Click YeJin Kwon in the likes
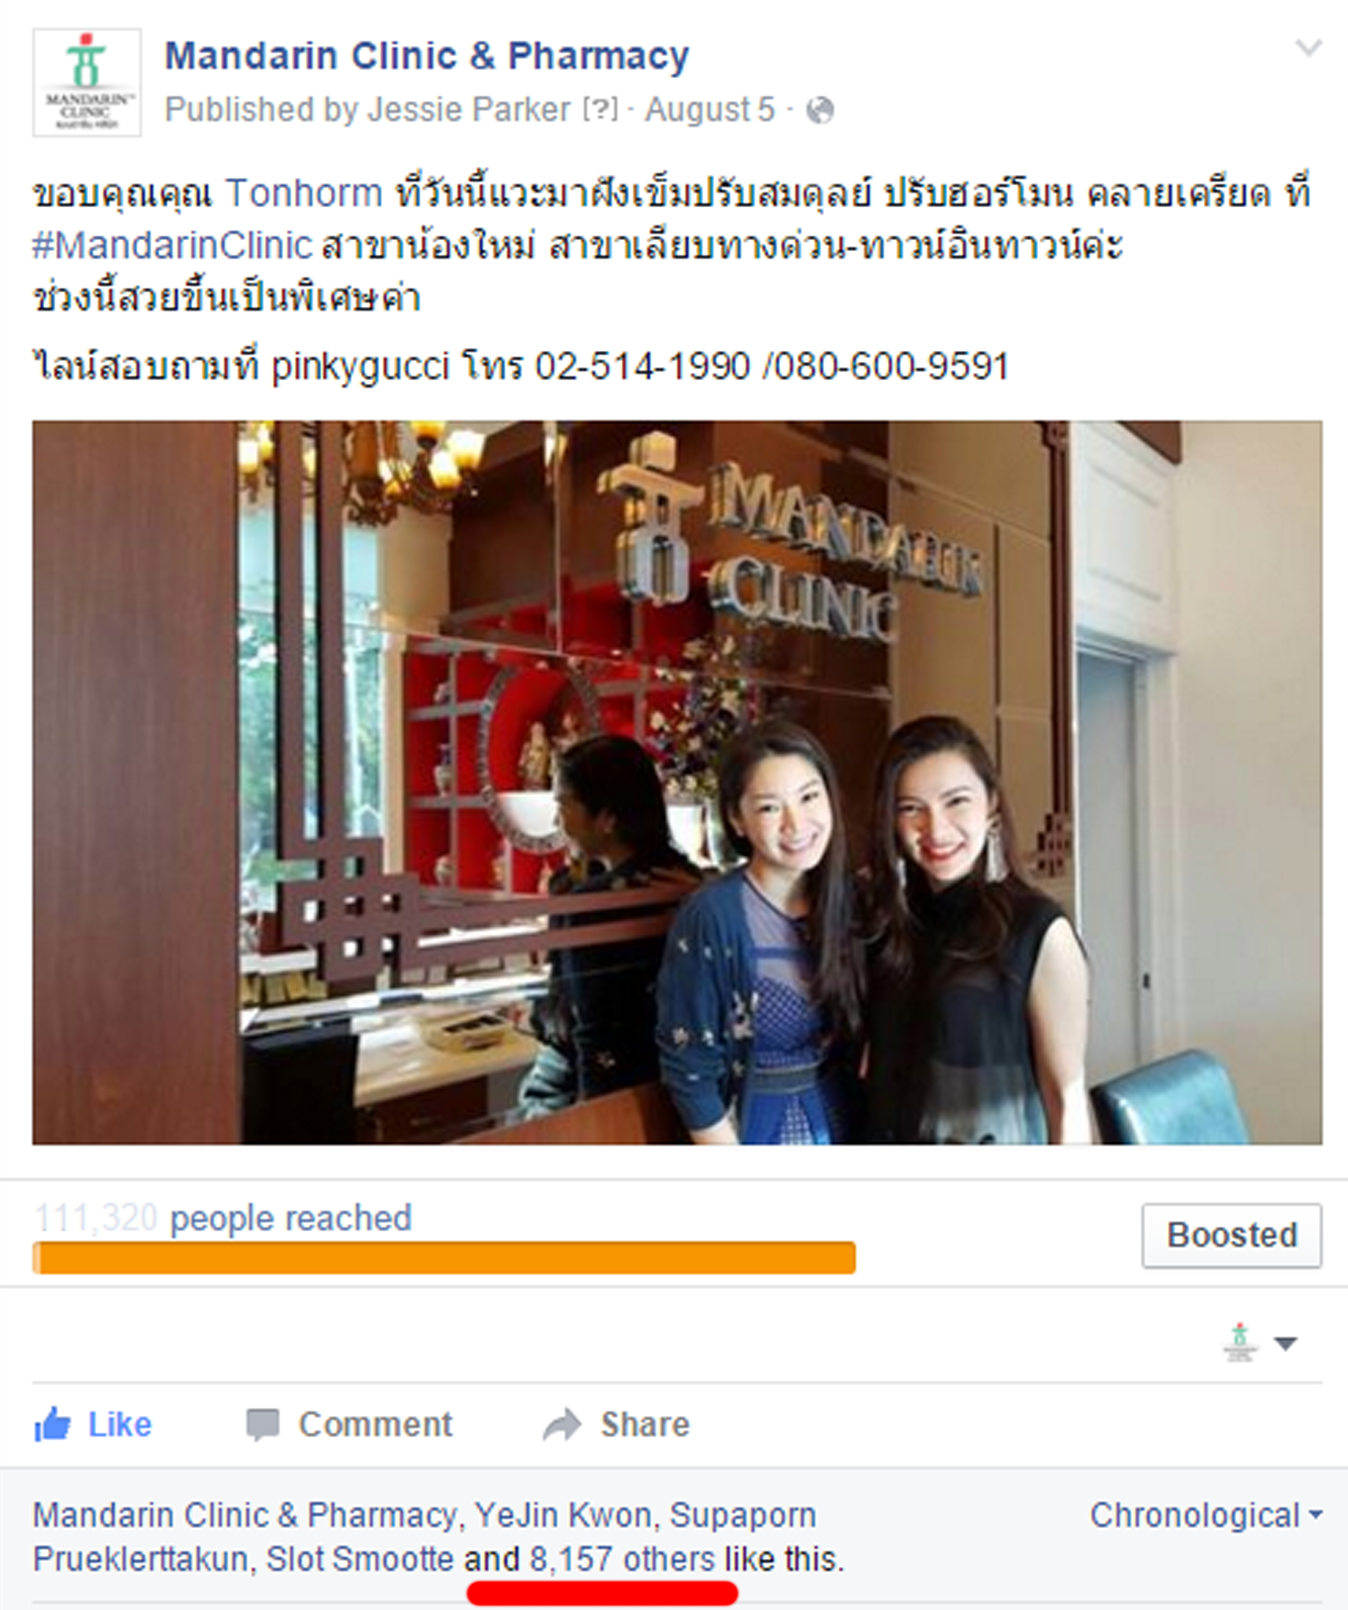1348x1610 pixels. 565,1515
